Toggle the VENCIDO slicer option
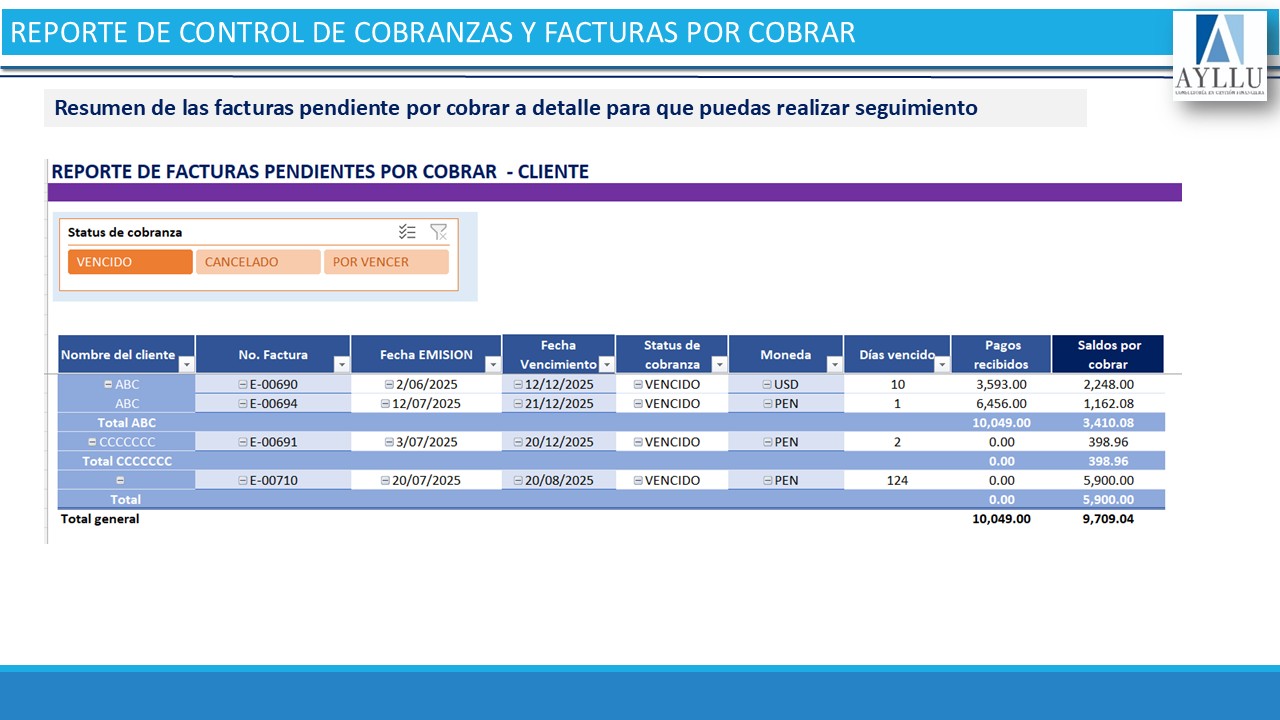 [130, 262]
